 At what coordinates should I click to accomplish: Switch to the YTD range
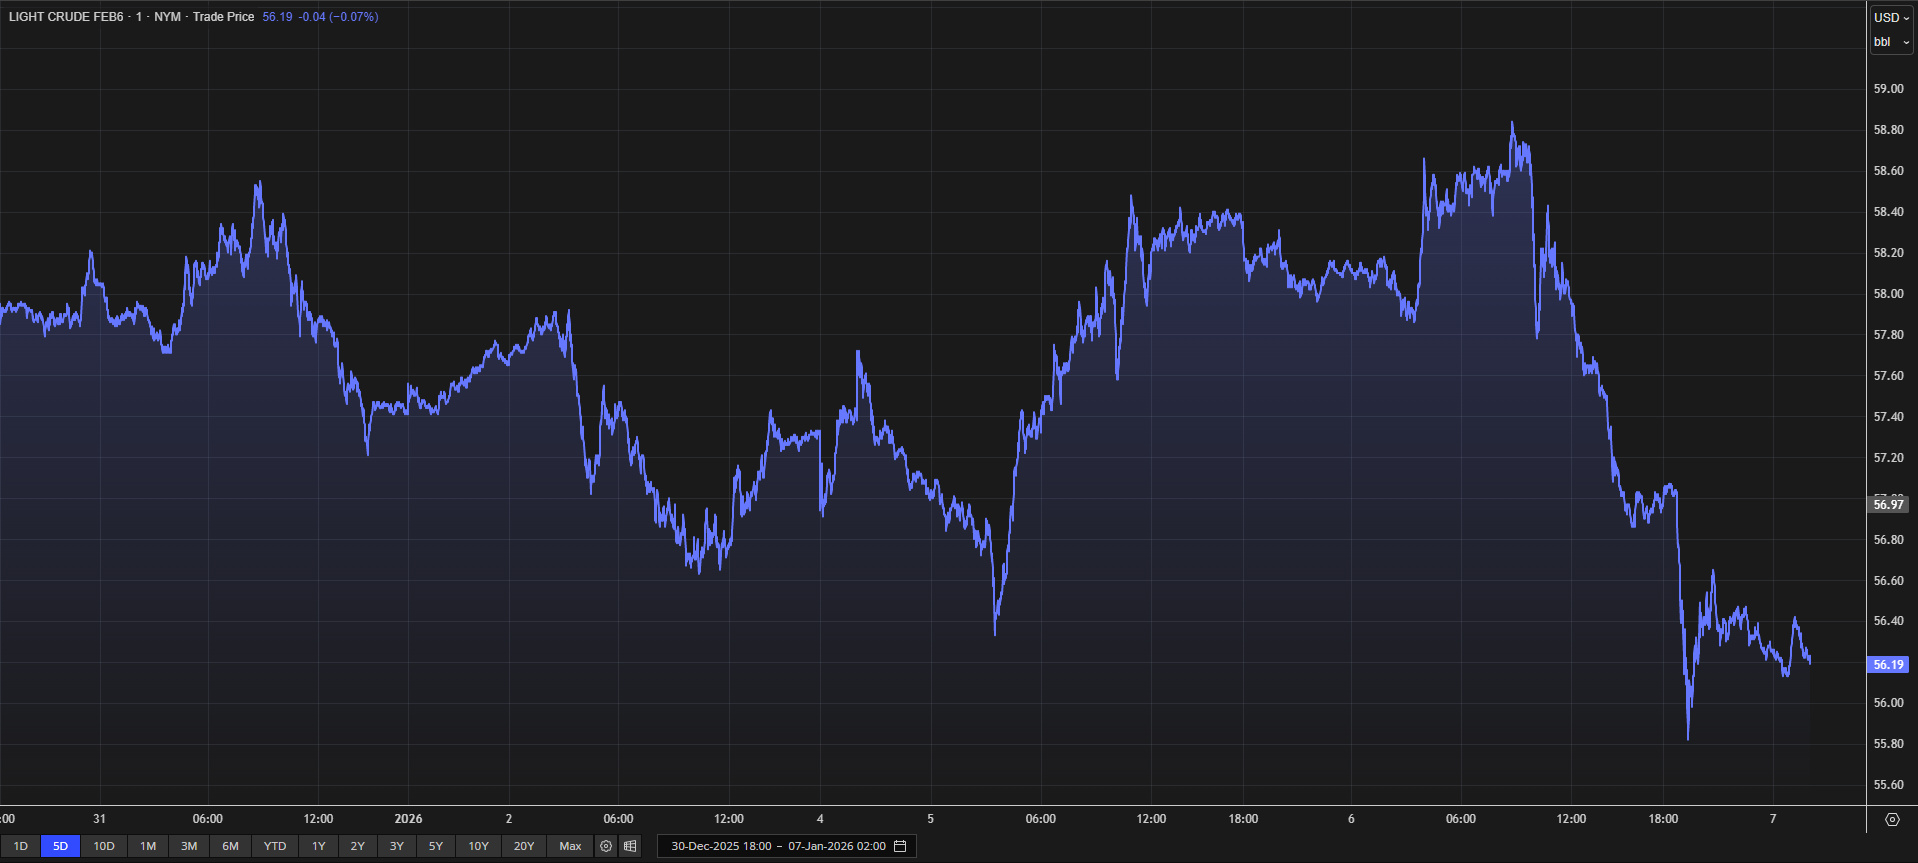point(275,846)
